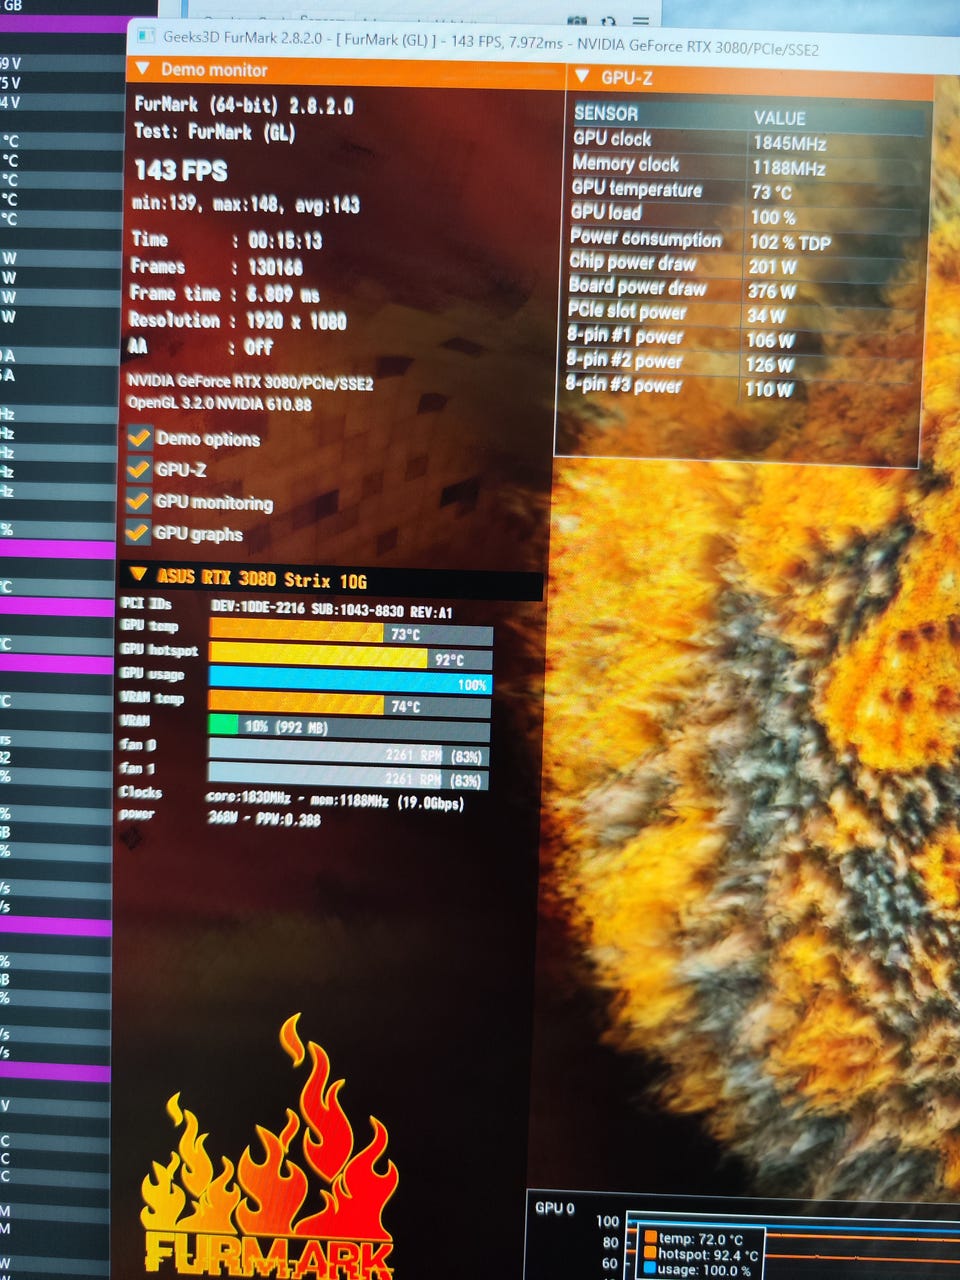Click the VALUE column header in GPU-Z

(779, 117)
